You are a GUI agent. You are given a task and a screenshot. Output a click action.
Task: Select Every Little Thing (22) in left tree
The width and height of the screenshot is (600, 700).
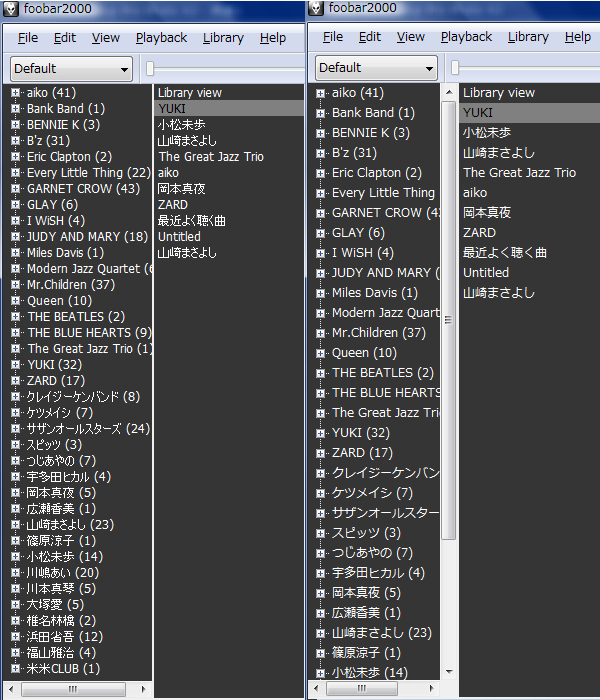(89, 173)
